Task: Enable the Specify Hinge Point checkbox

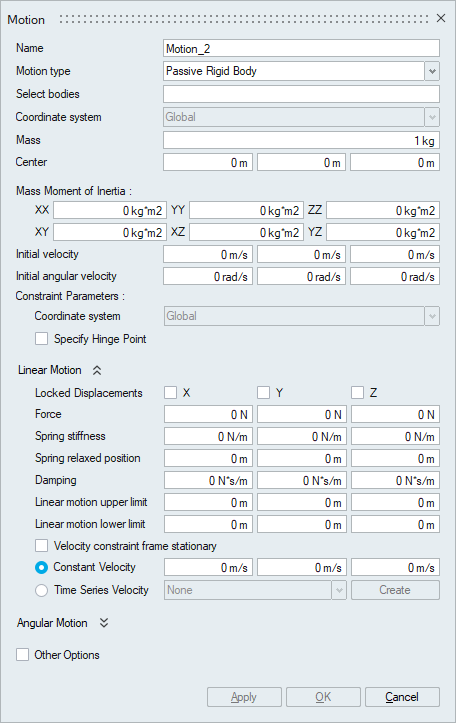Action: pos(41,339)
